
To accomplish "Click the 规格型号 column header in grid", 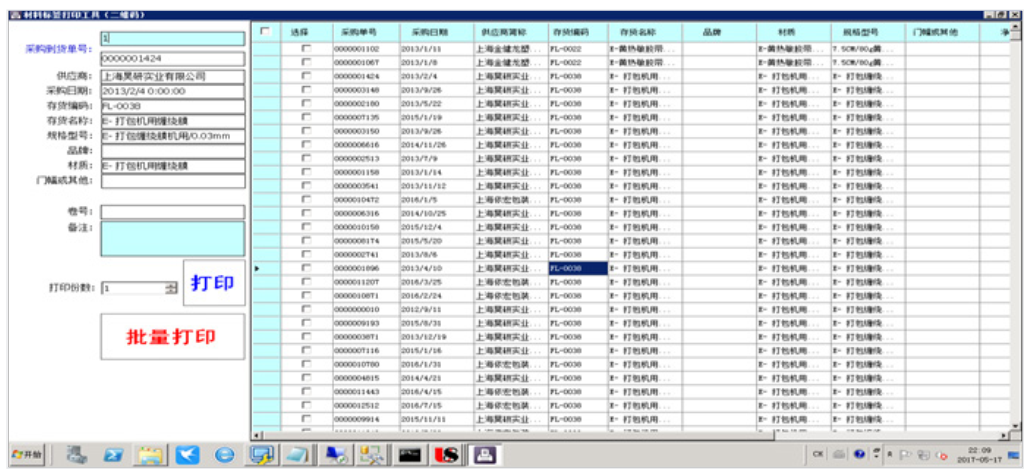I will 868,32.
